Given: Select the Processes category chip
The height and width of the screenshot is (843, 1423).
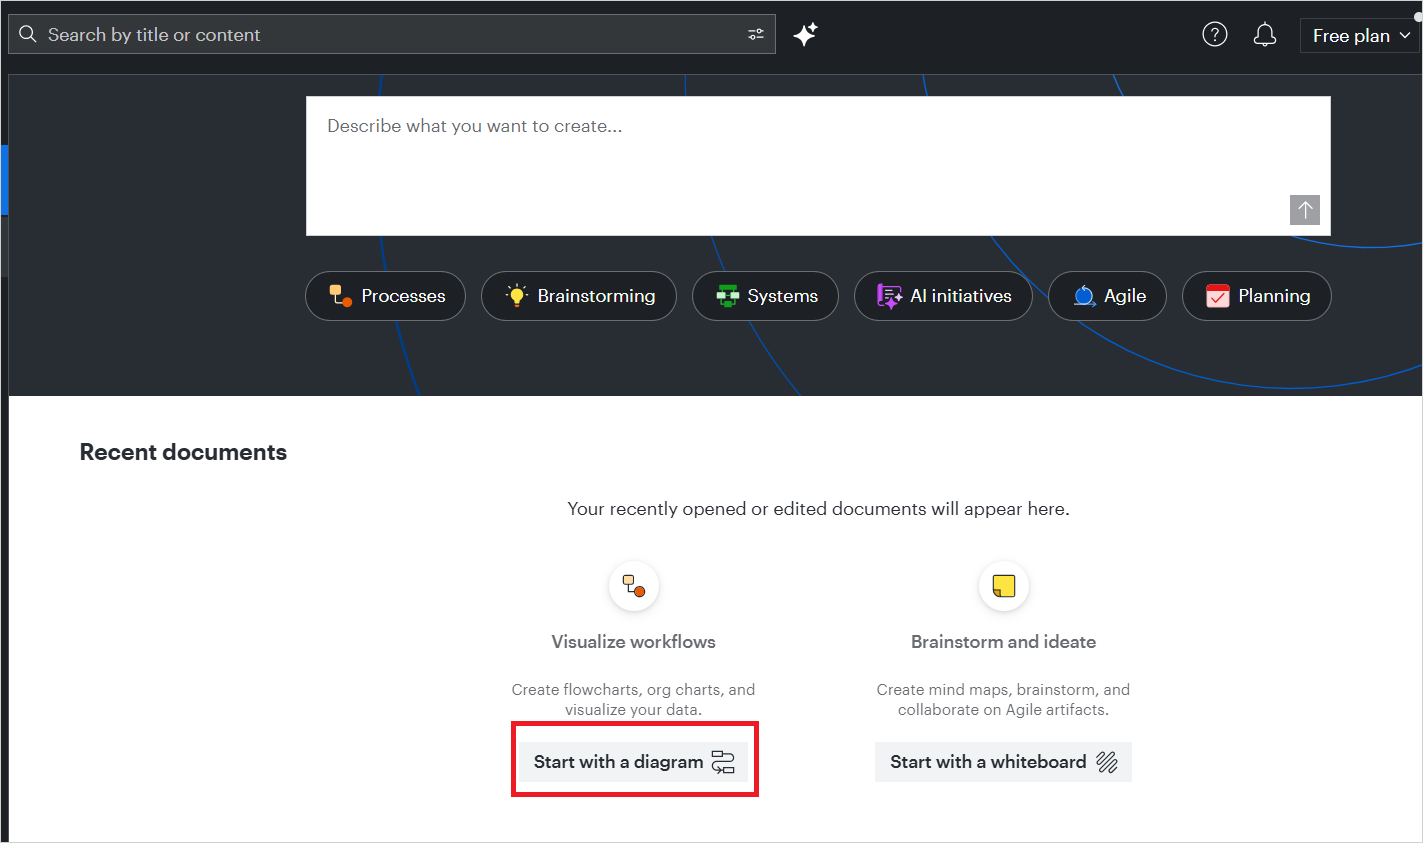Looking at the screenshot, I should click(385, 296).
